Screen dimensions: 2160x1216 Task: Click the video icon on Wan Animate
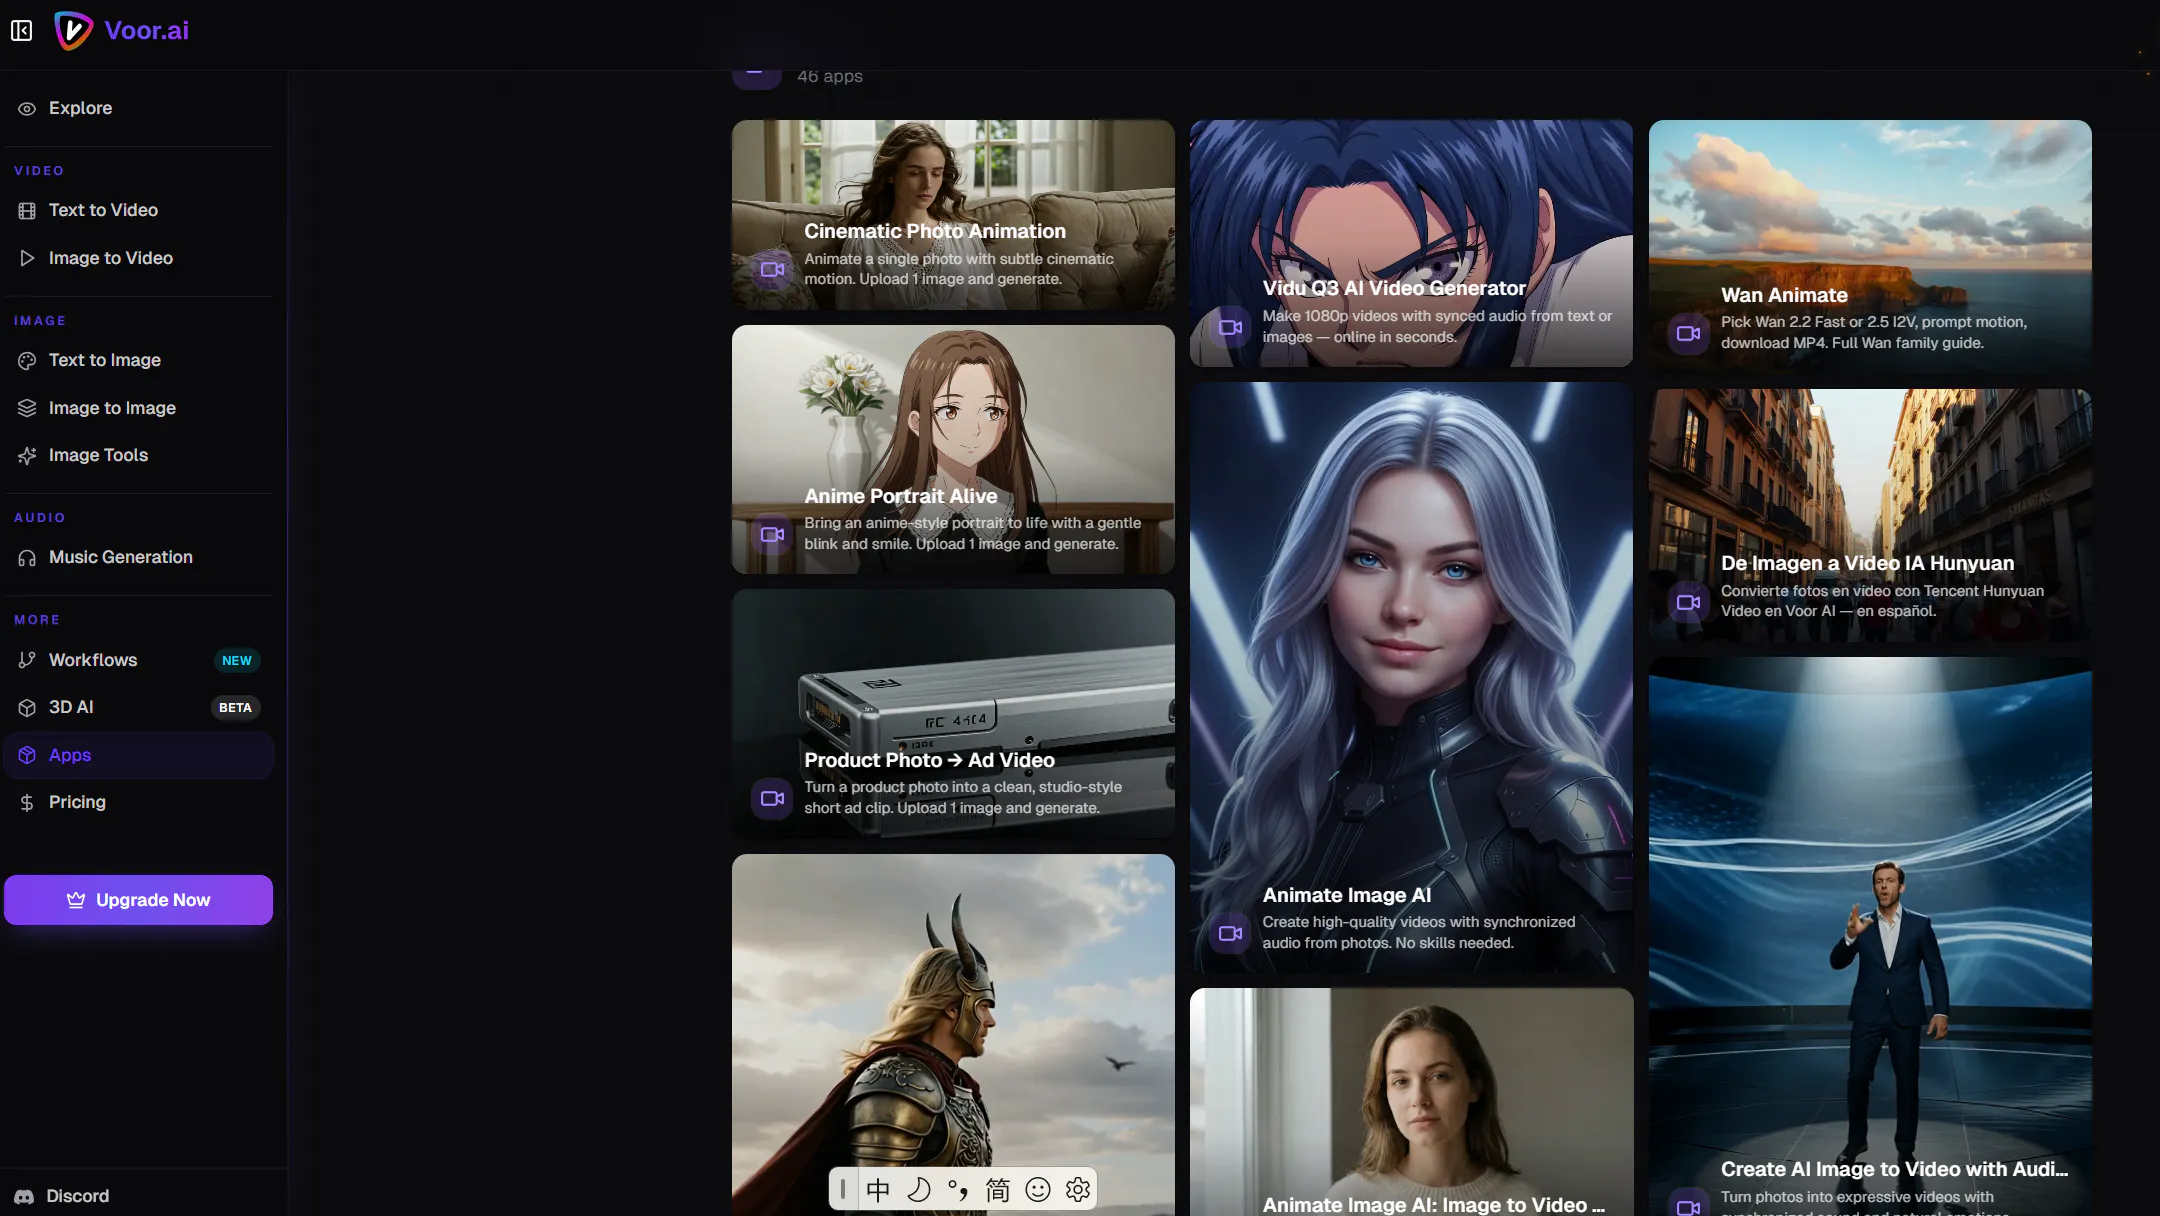(1688, 333)
